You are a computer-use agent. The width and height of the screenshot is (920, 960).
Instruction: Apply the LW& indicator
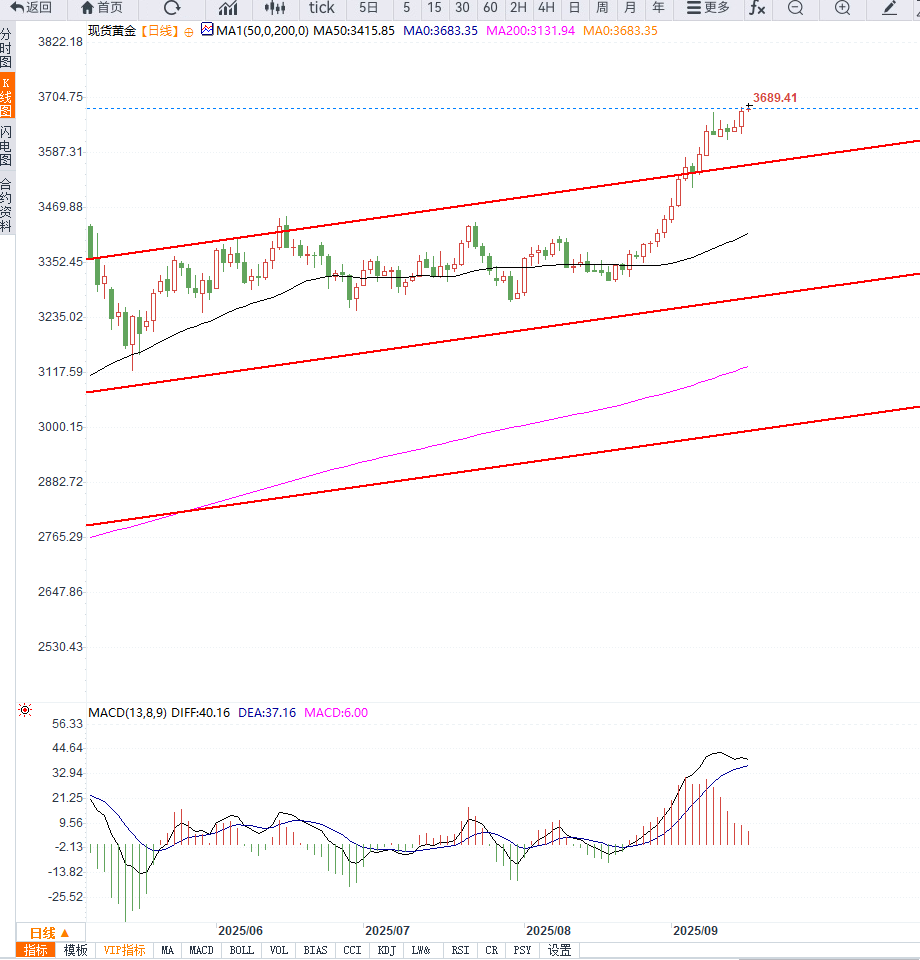(421, 950)
